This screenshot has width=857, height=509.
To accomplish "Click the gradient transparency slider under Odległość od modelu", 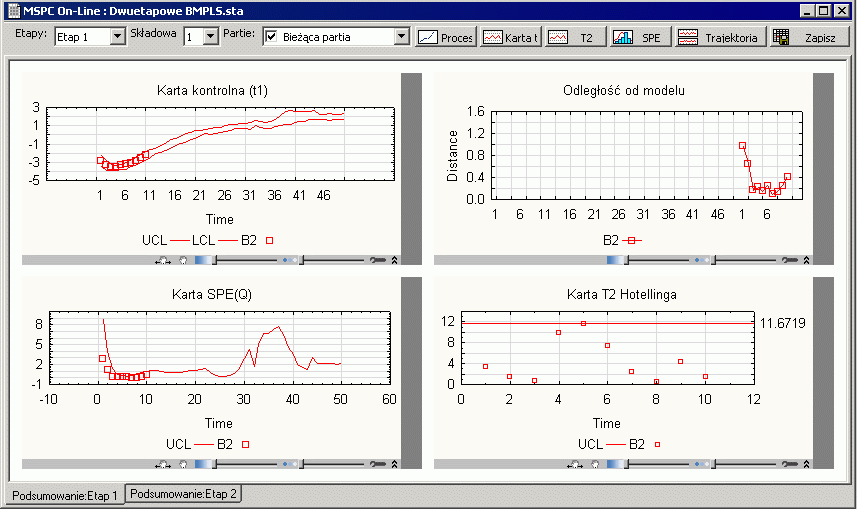I will [x=648, y=260].
